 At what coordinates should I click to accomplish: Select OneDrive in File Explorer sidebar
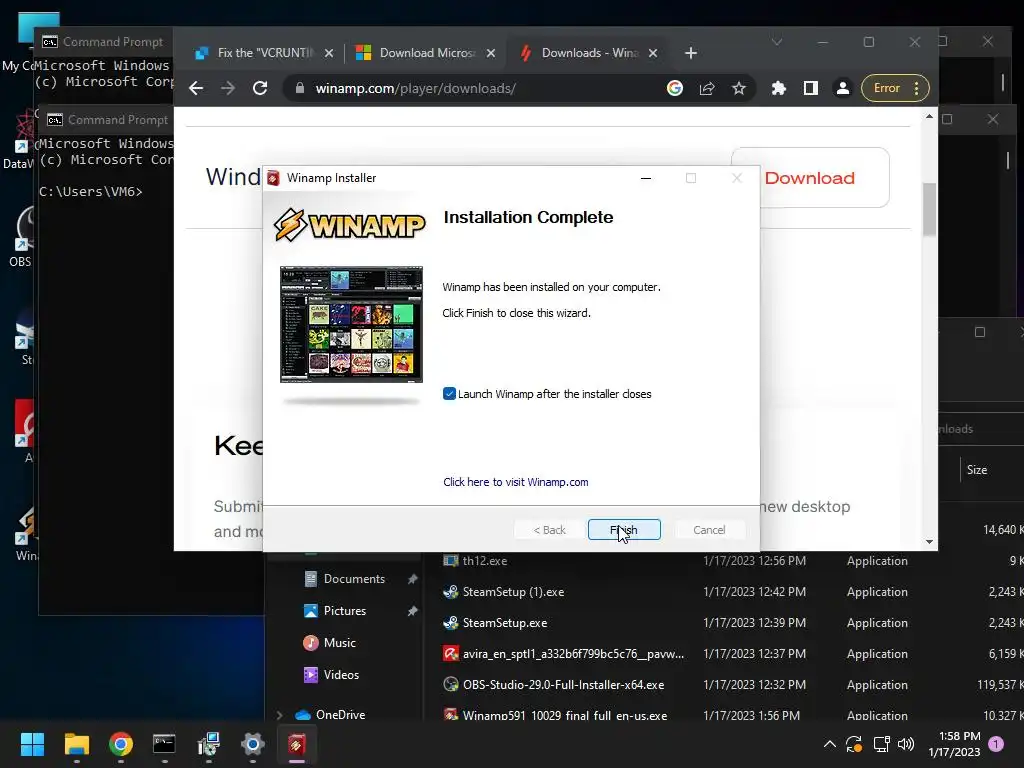(340, 714)
